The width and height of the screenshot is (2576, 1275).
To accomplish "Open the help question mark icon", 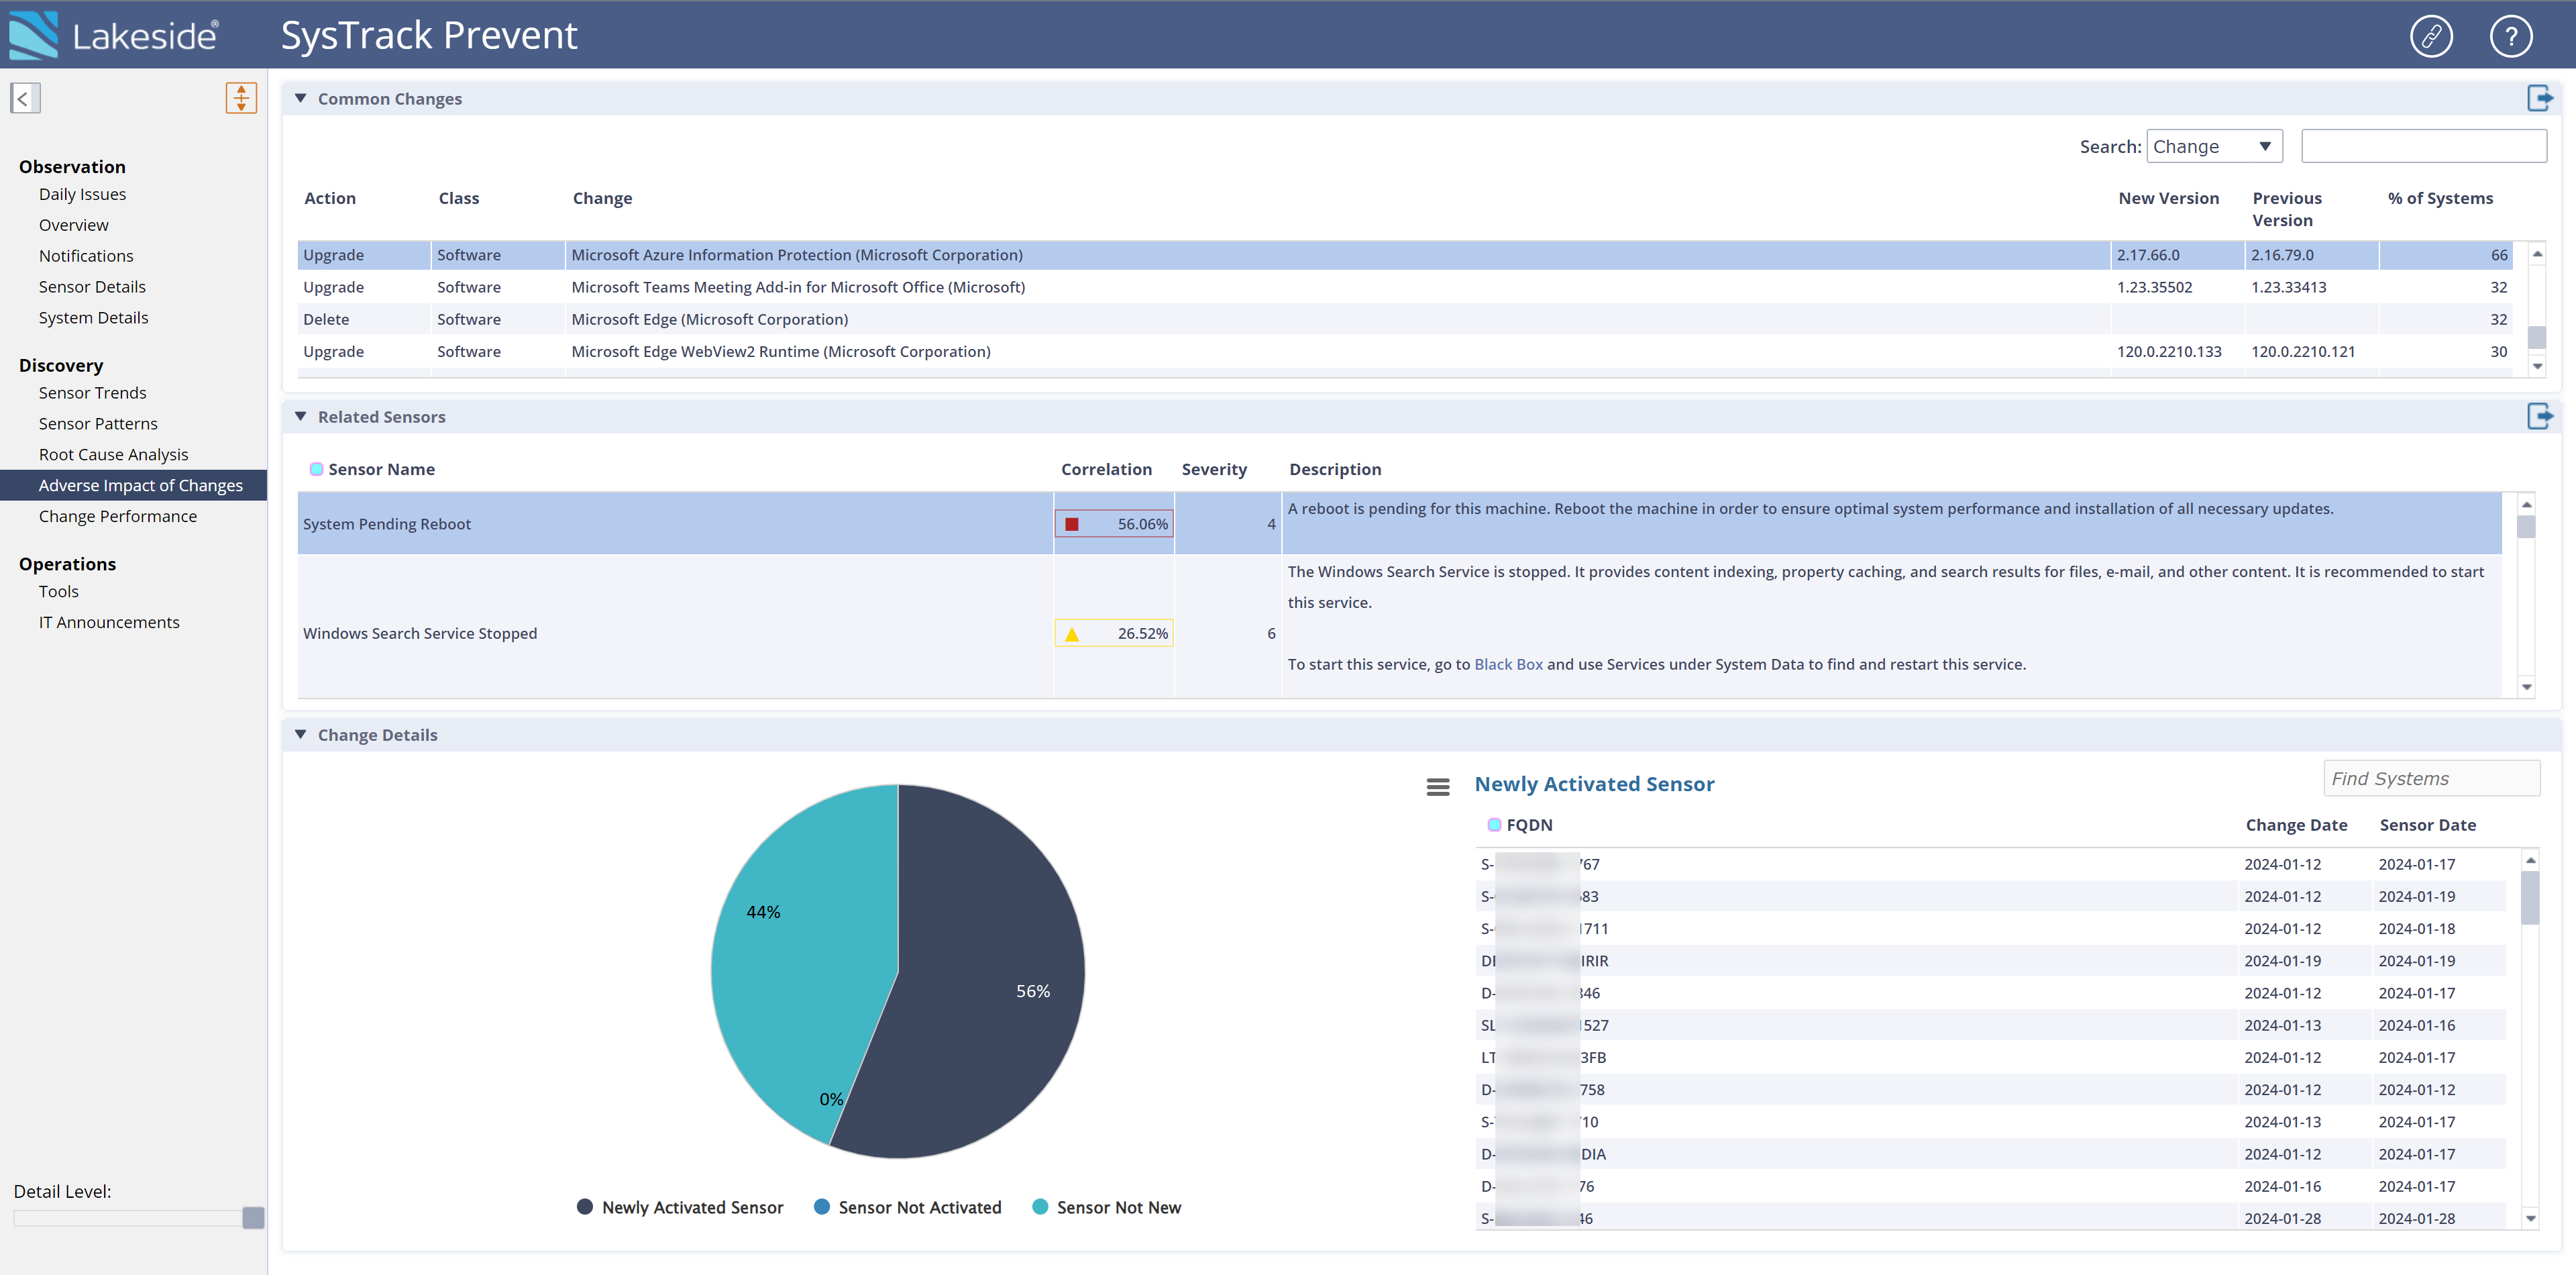I will 2510,37.
